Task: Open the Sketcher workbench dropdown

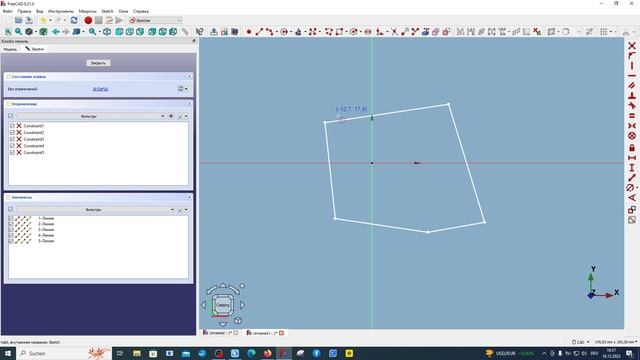Action: (x=155, y=20)
